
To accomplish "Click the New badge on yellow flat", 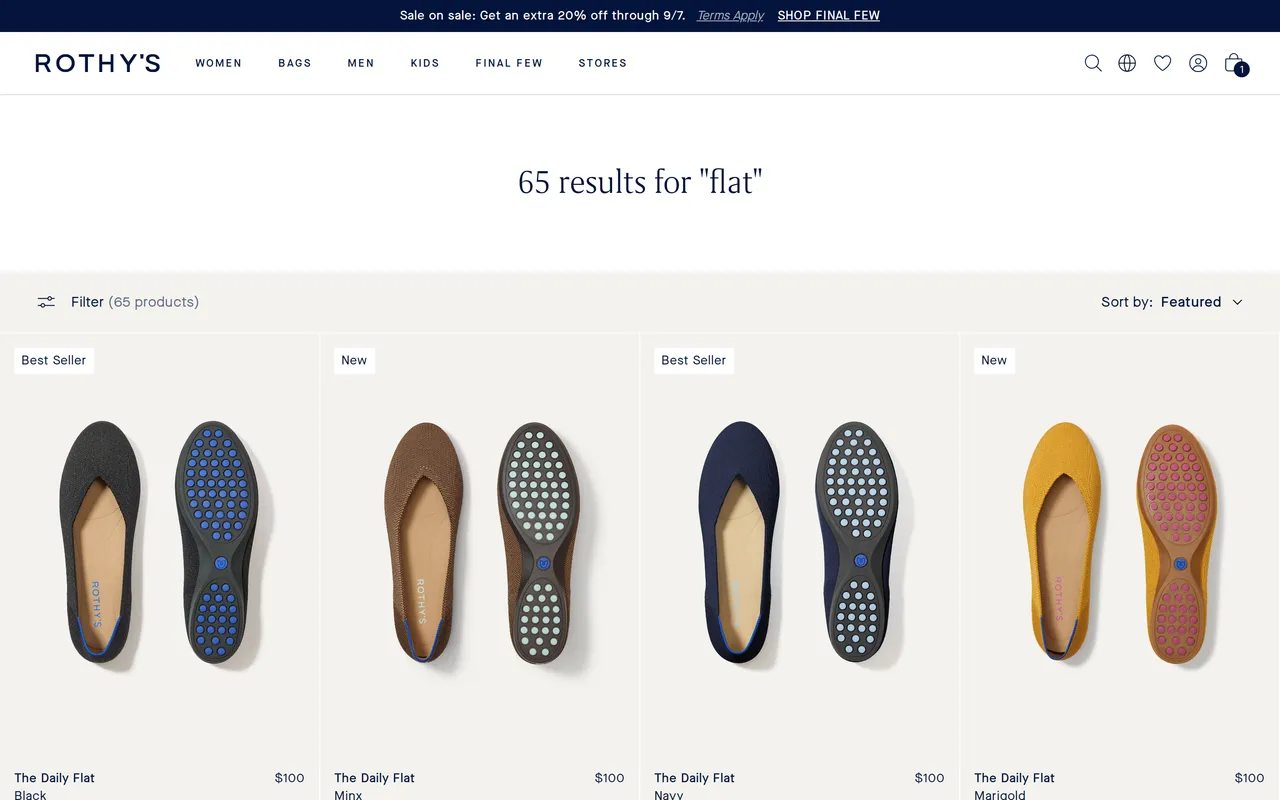I will click(x=994, y=360).
